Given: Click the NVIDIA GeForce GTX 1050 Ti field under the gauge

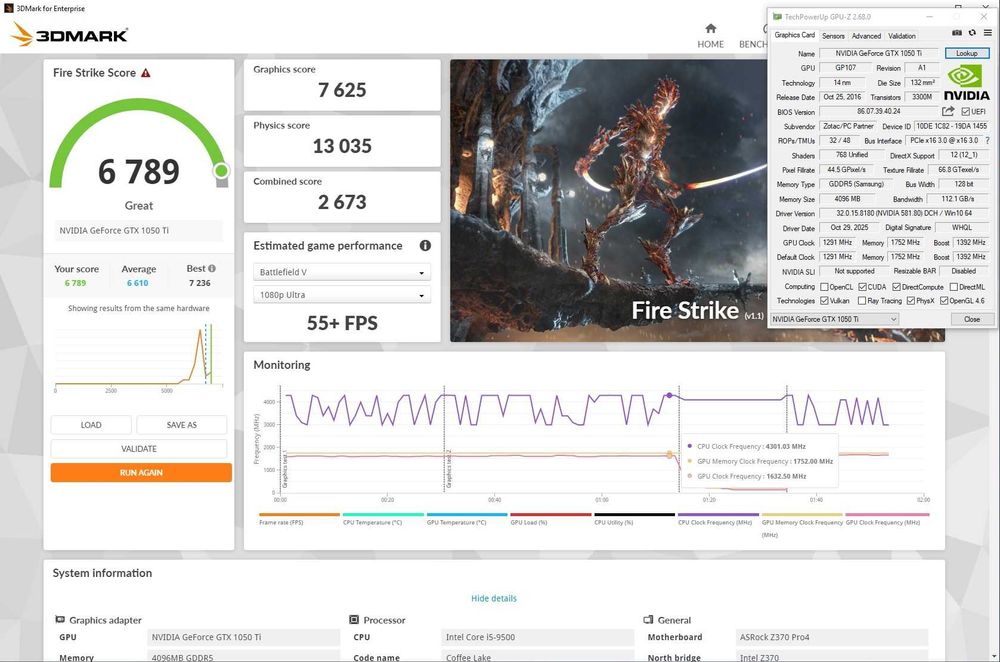Looking at the screenshot, I should tap(138, 230).
